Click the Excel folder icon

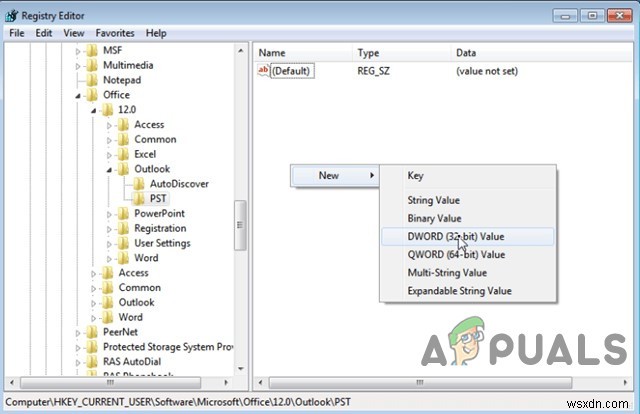[x=123, y=154]
